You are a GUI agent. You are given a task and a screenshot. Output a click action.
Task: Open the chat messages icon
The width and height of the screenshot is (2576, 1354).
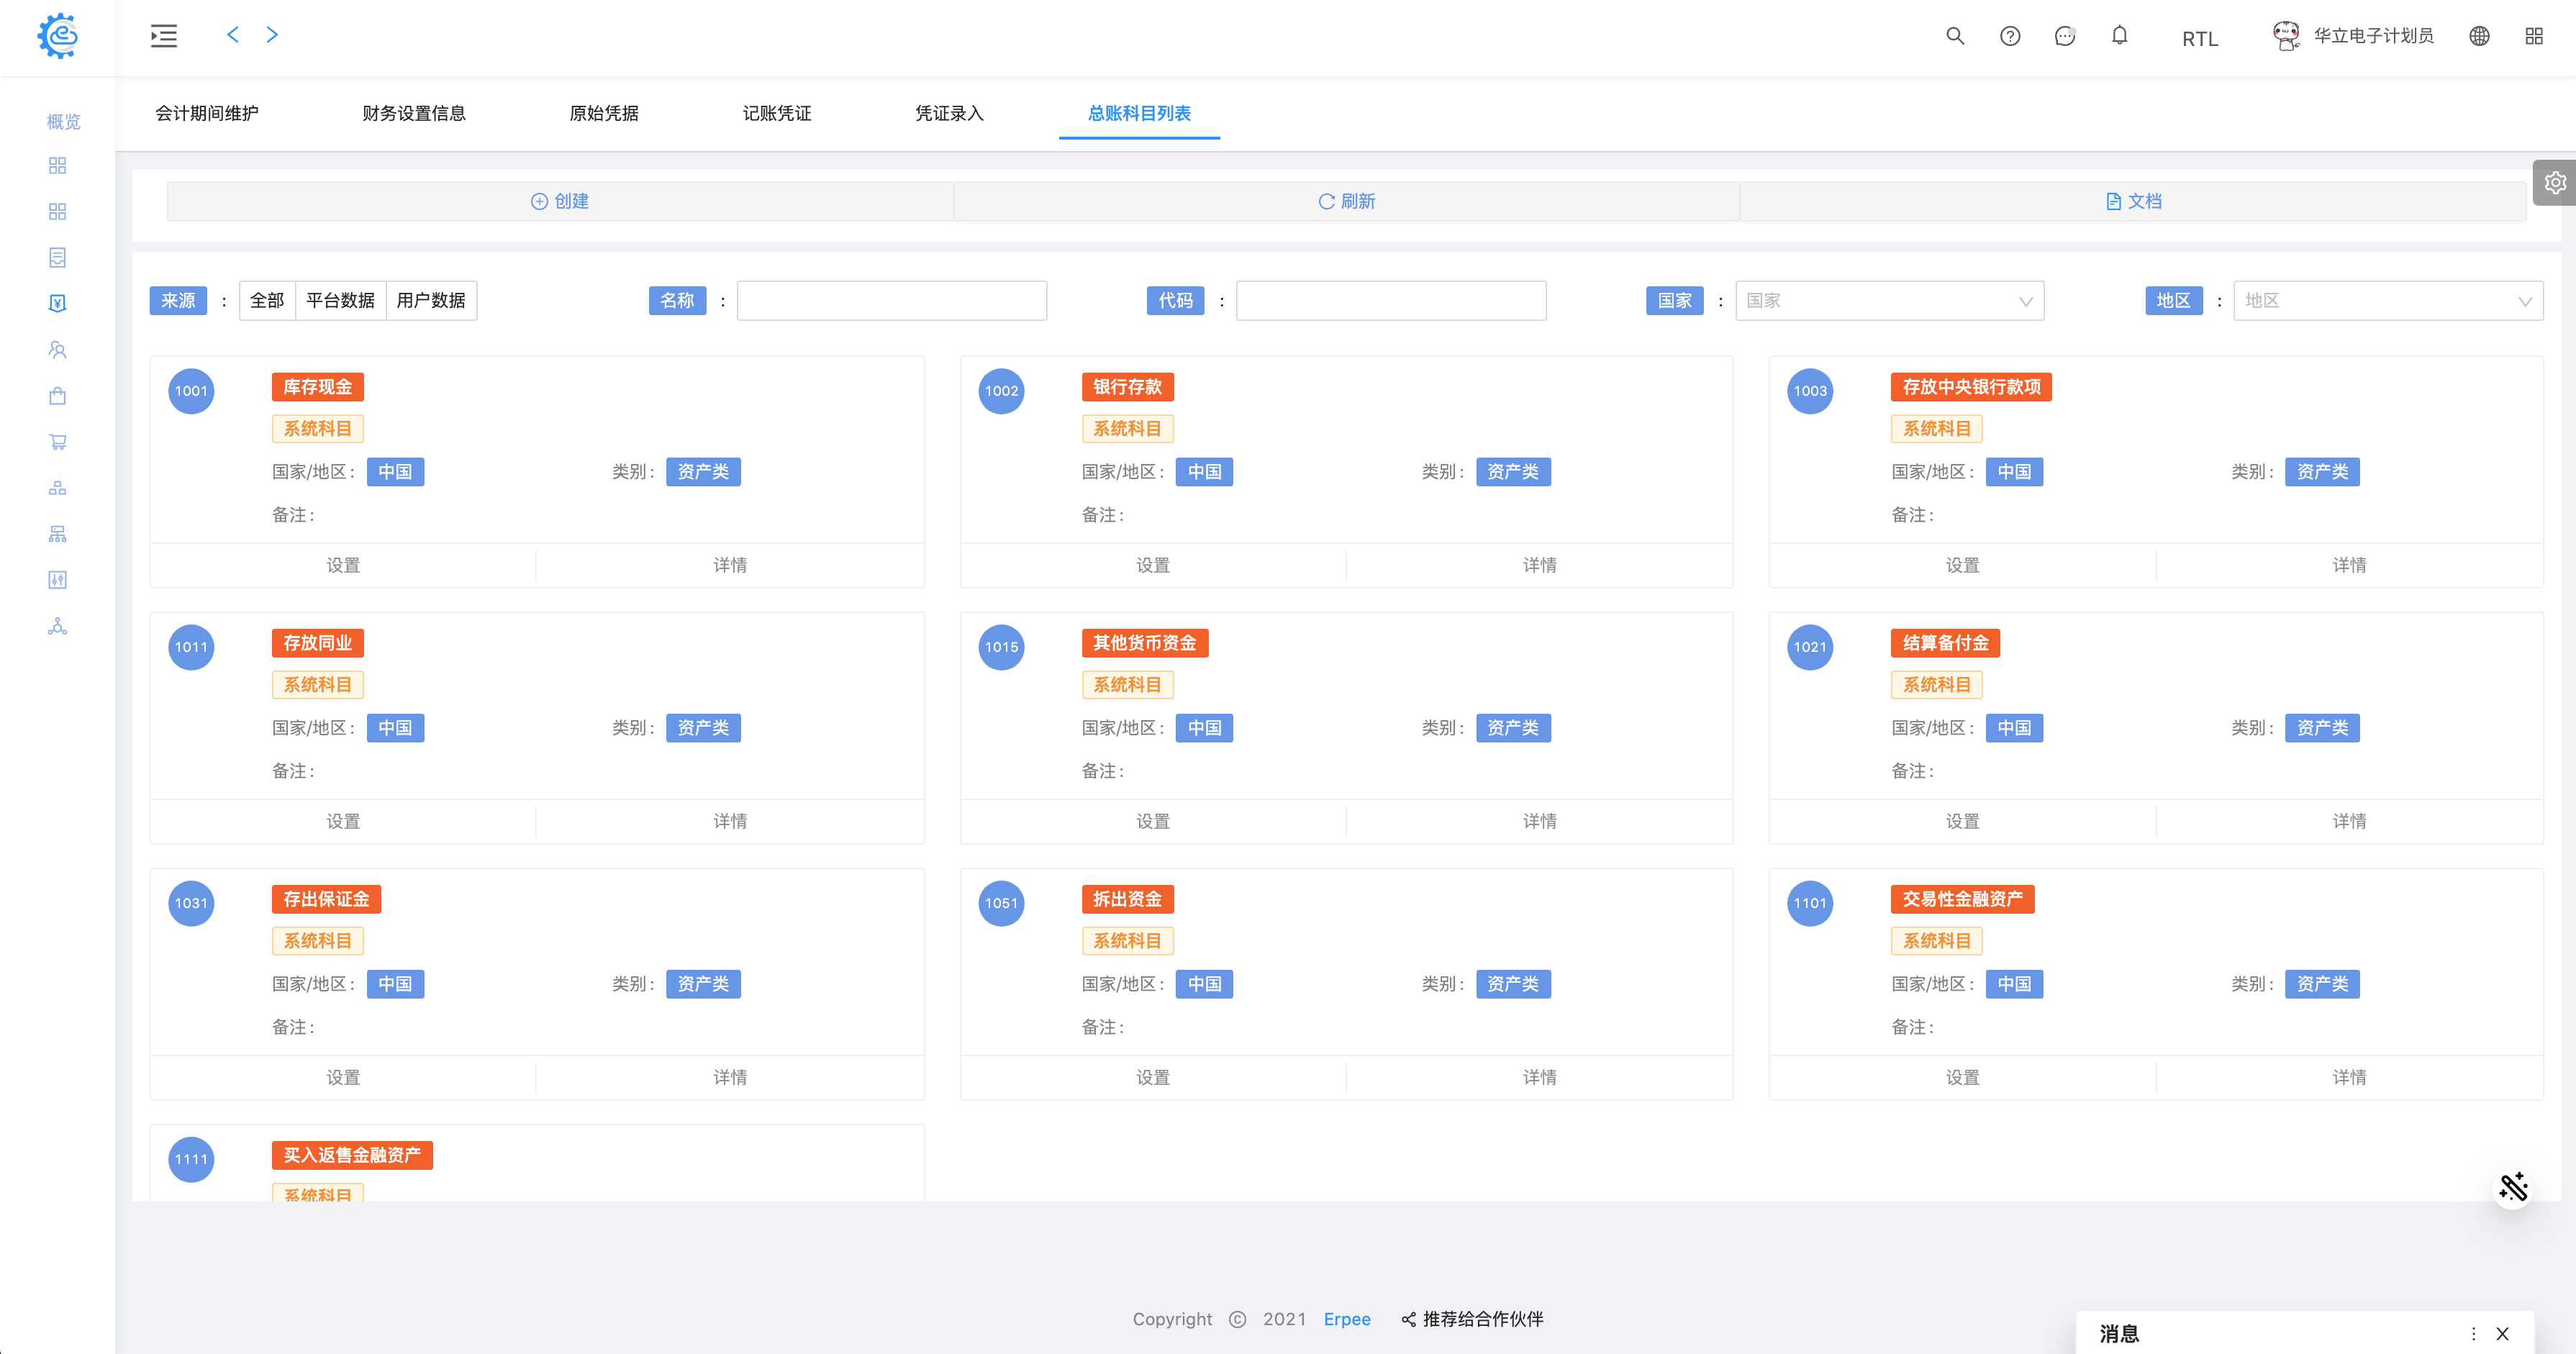tap(2064, 36)
